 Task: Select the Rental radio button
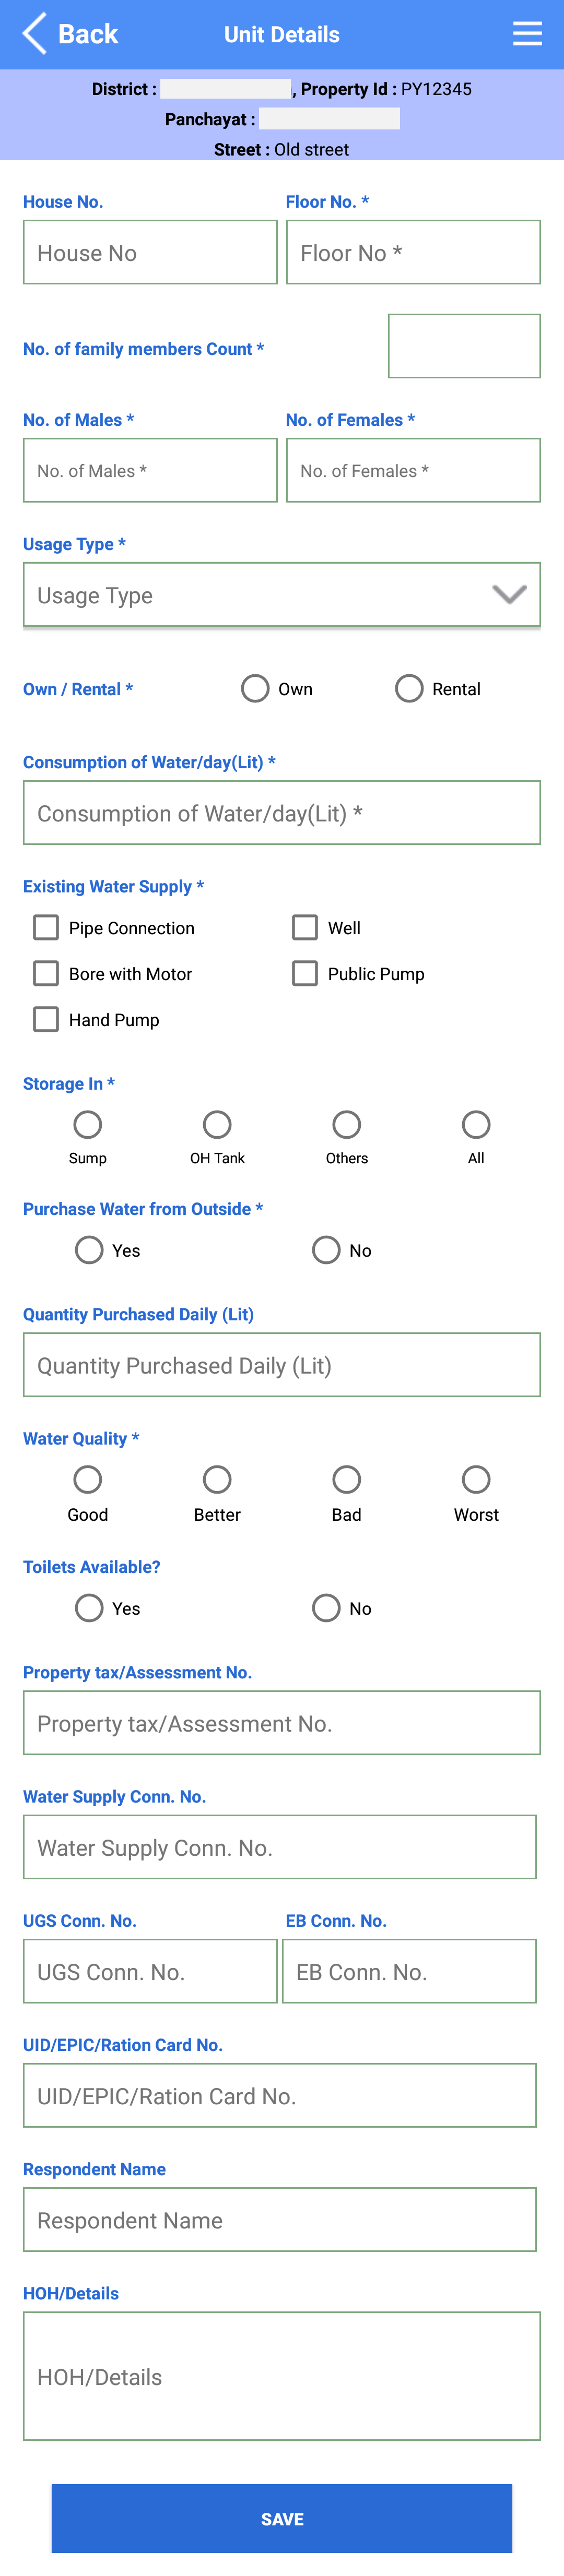[x=409, y=689]
